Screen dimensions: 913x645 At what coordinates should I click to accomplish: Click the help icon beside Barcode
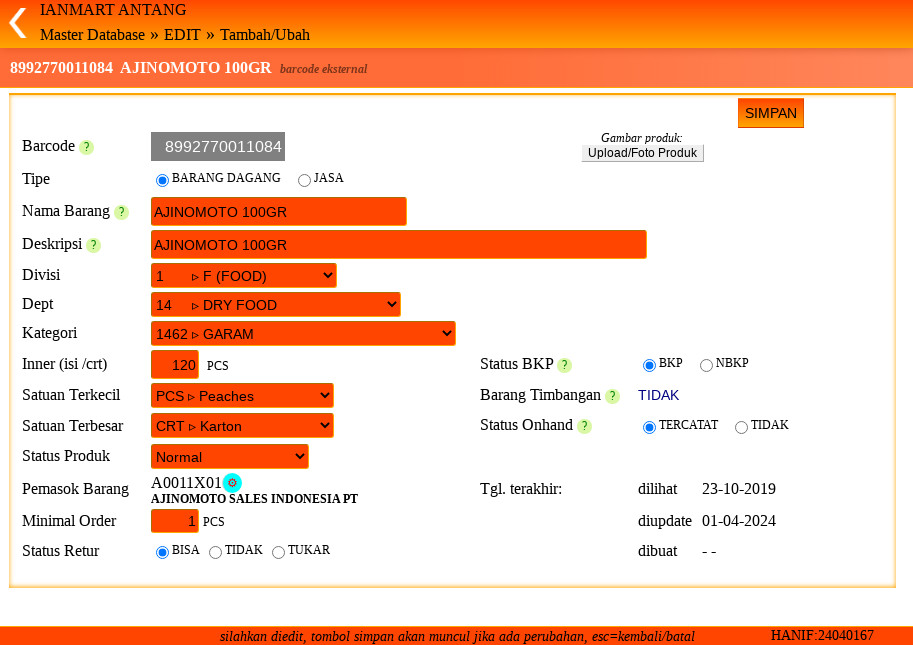(86, 147)
